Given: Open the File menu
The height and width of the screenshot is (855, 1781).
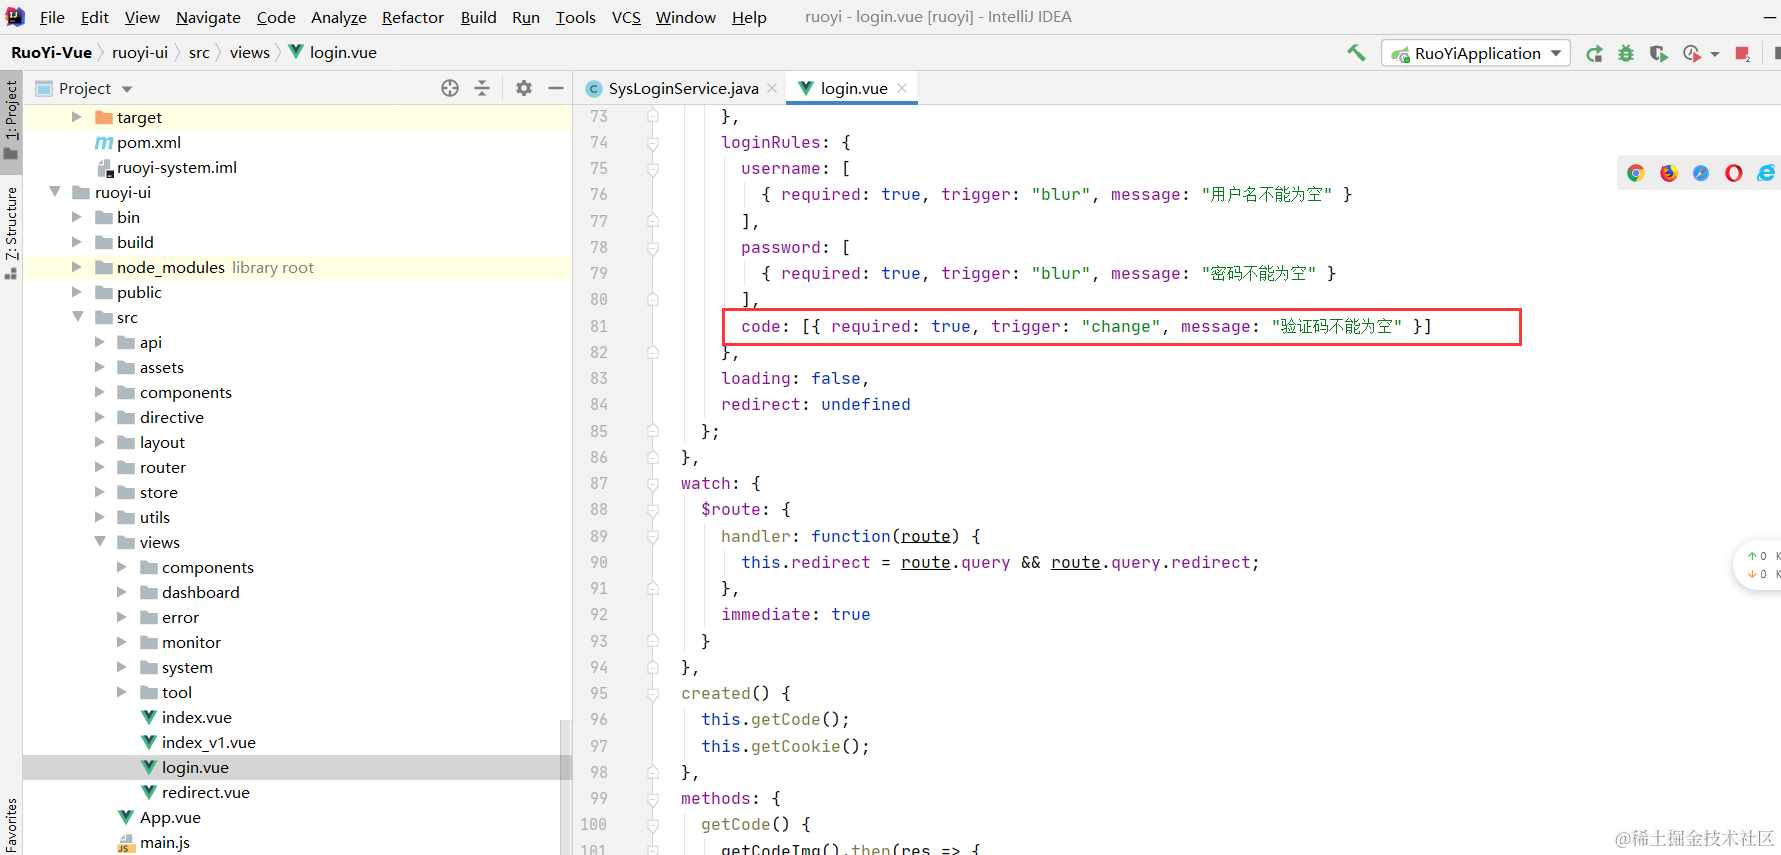Looking at the screenshot, I should click(52, 17).
